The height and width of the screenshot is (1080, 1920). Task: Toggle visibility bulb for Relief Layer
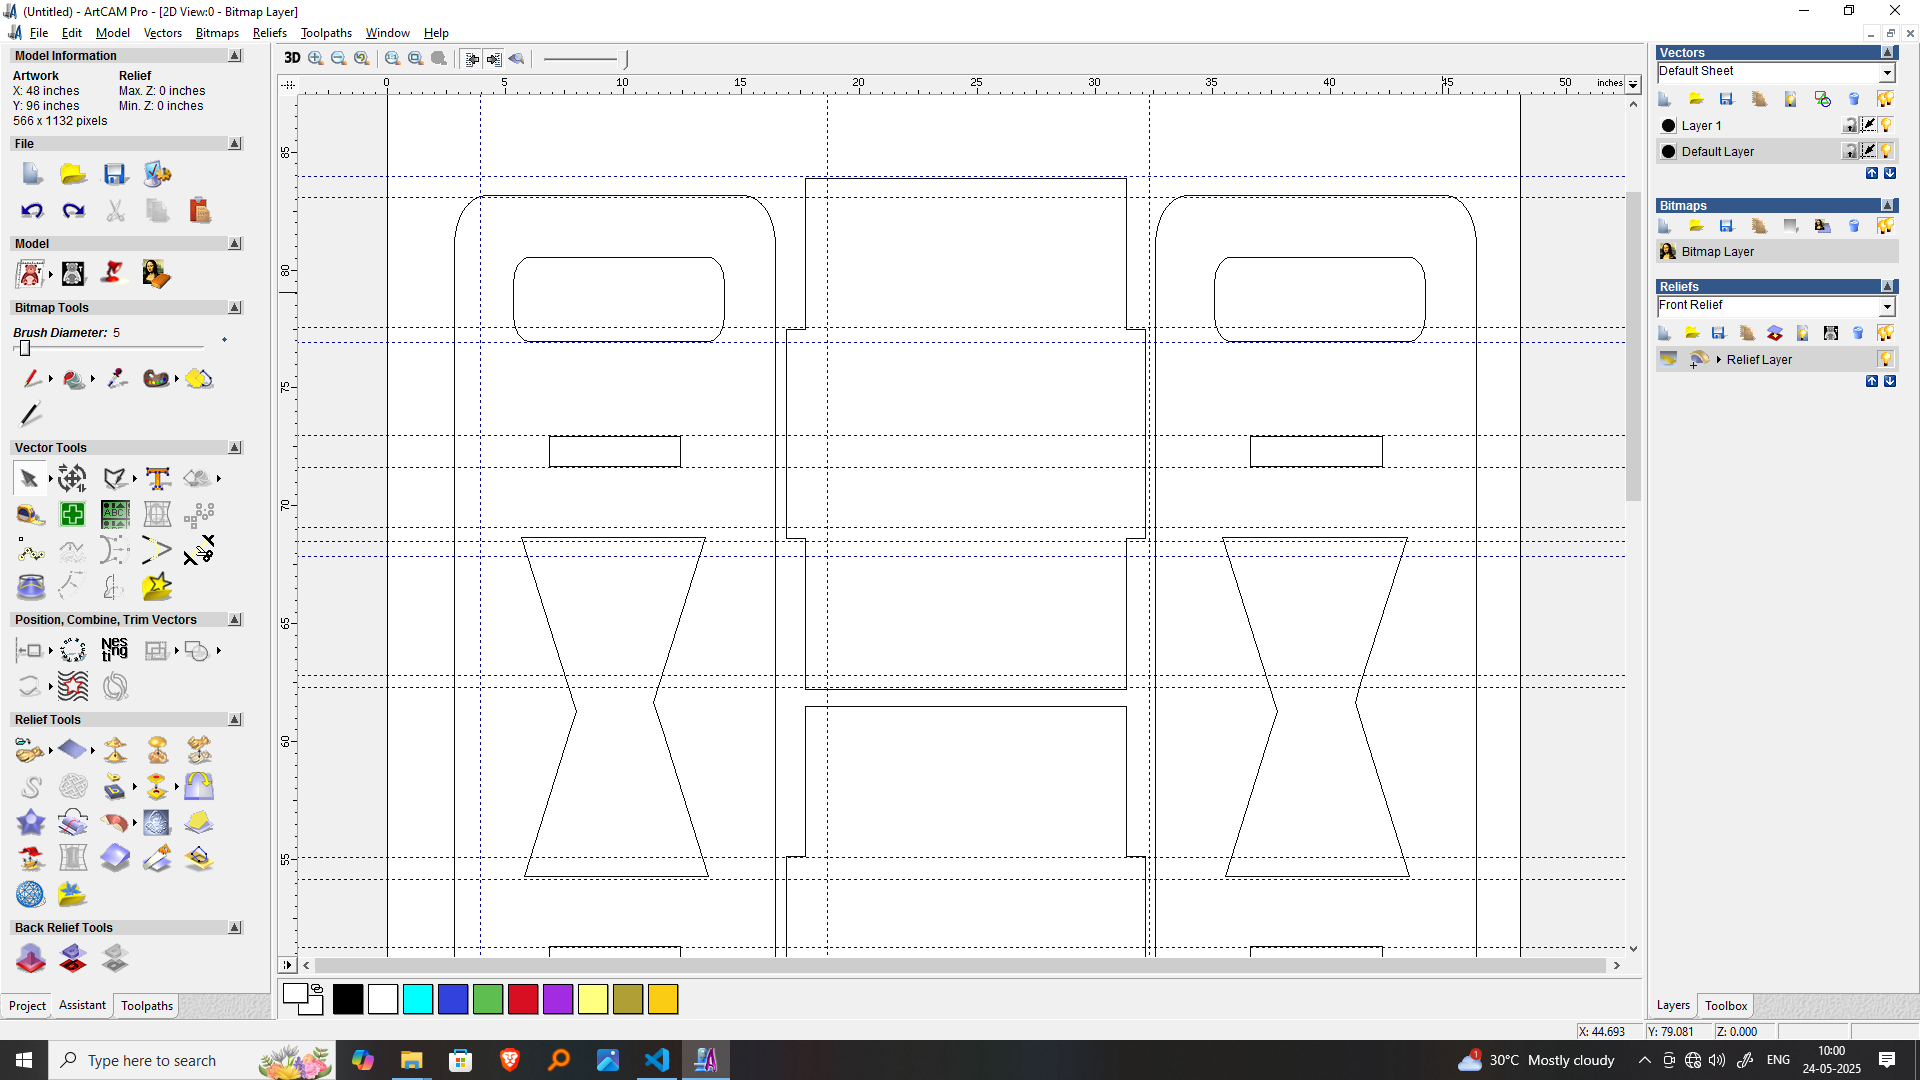point(1886,359)
